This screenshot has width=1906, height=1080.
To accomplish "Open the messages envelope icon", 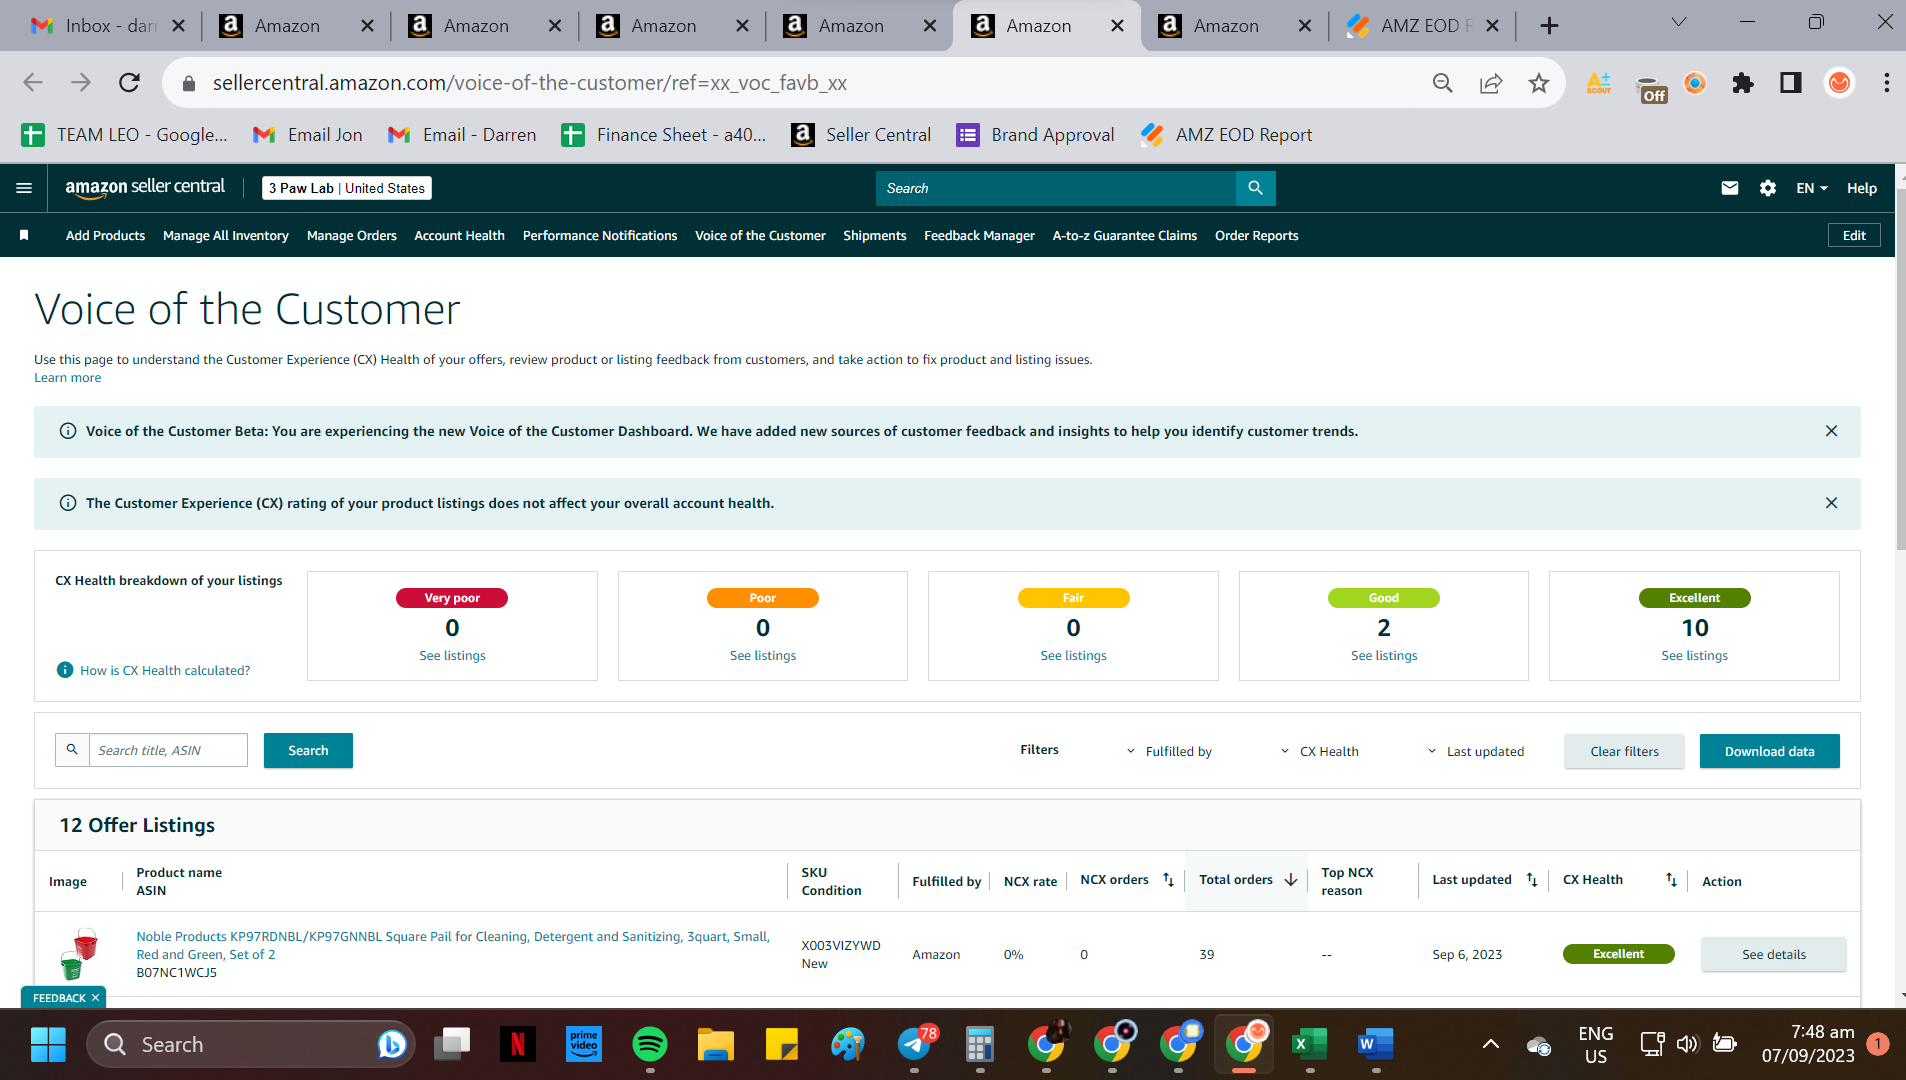I will coord(1729,188).
